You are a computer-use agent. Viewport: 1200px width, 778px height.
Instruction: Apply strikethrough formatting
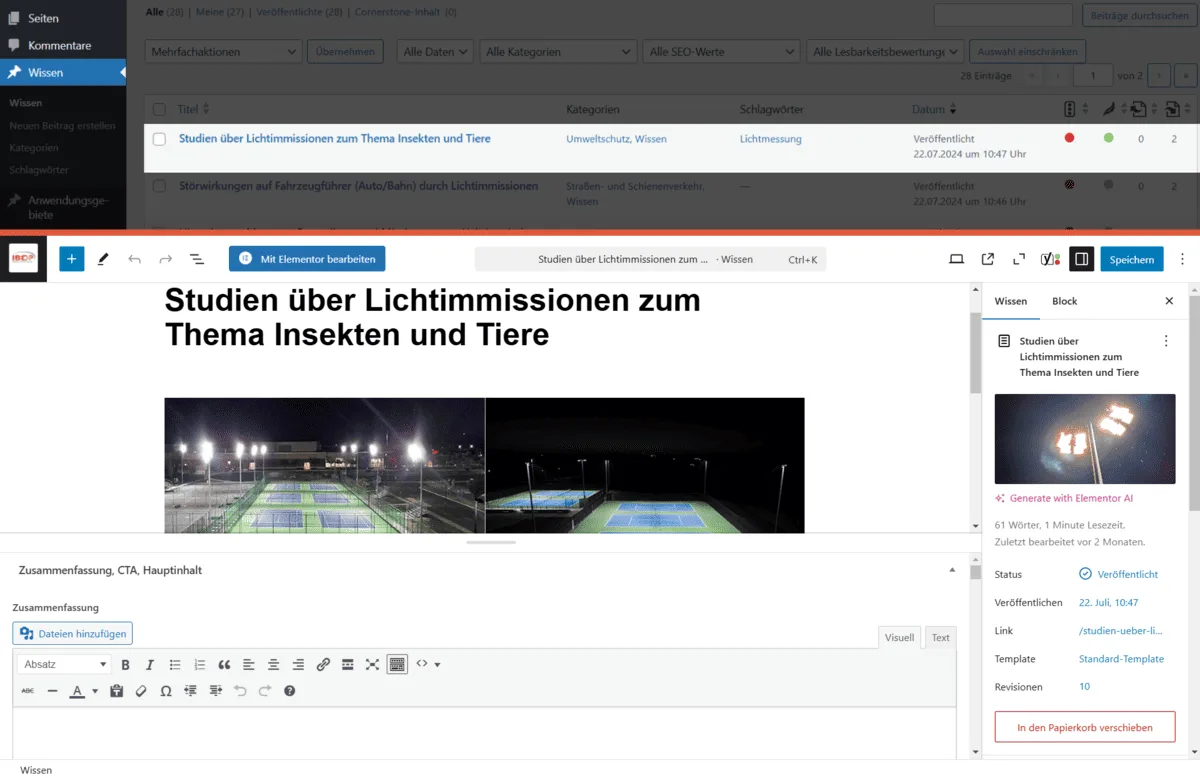pyautogui.click(x=27, y=690)
